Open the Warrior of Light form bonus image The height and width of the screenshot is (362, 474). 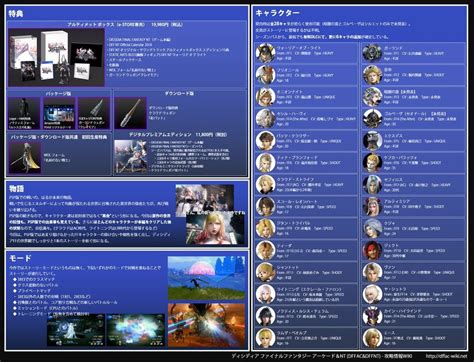25,157
